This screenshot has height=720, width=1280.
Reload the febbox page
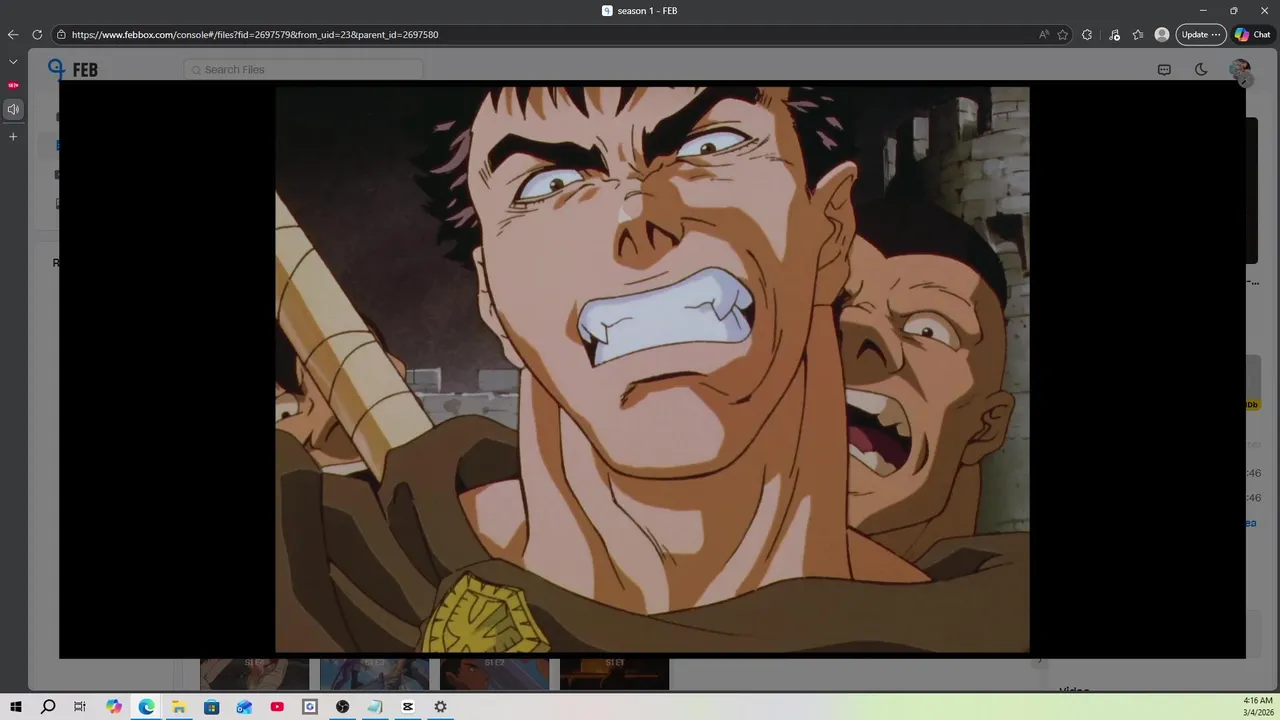[x=37, y=34]
